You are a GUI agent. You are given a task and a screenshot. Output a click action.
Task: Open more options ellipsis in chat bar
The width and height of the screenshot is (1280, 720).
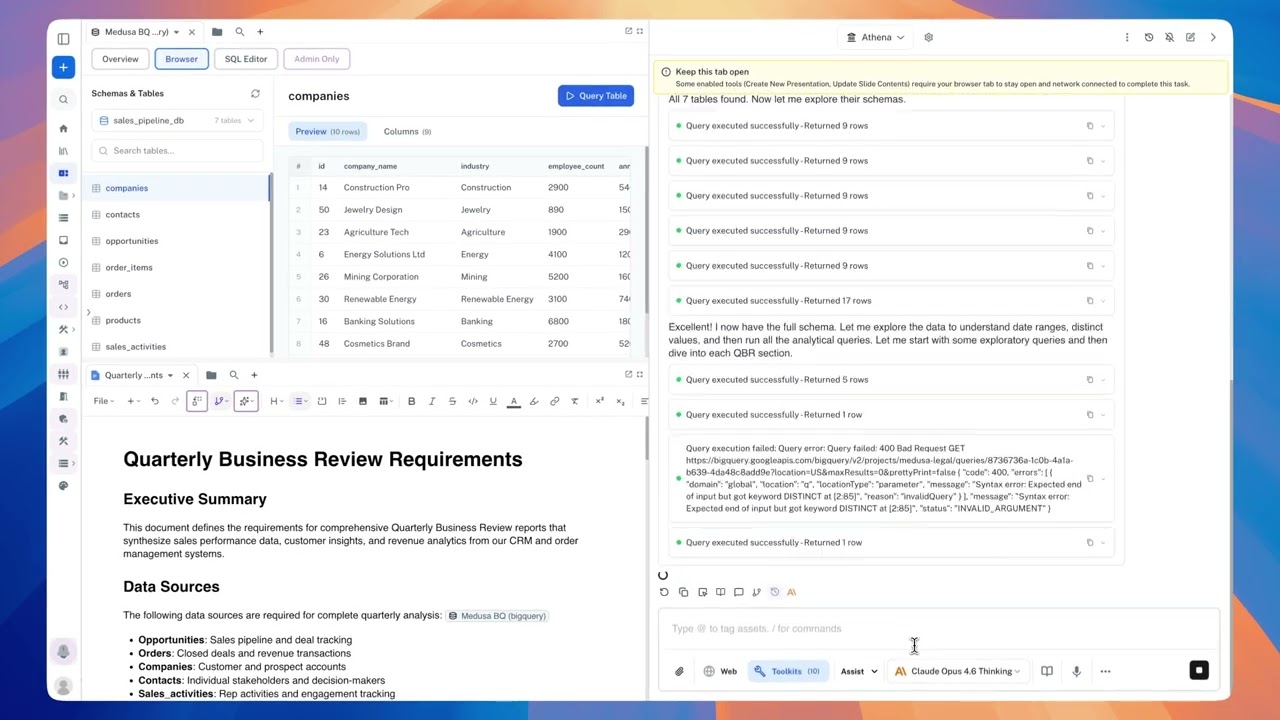click(x=1105, y=672)
